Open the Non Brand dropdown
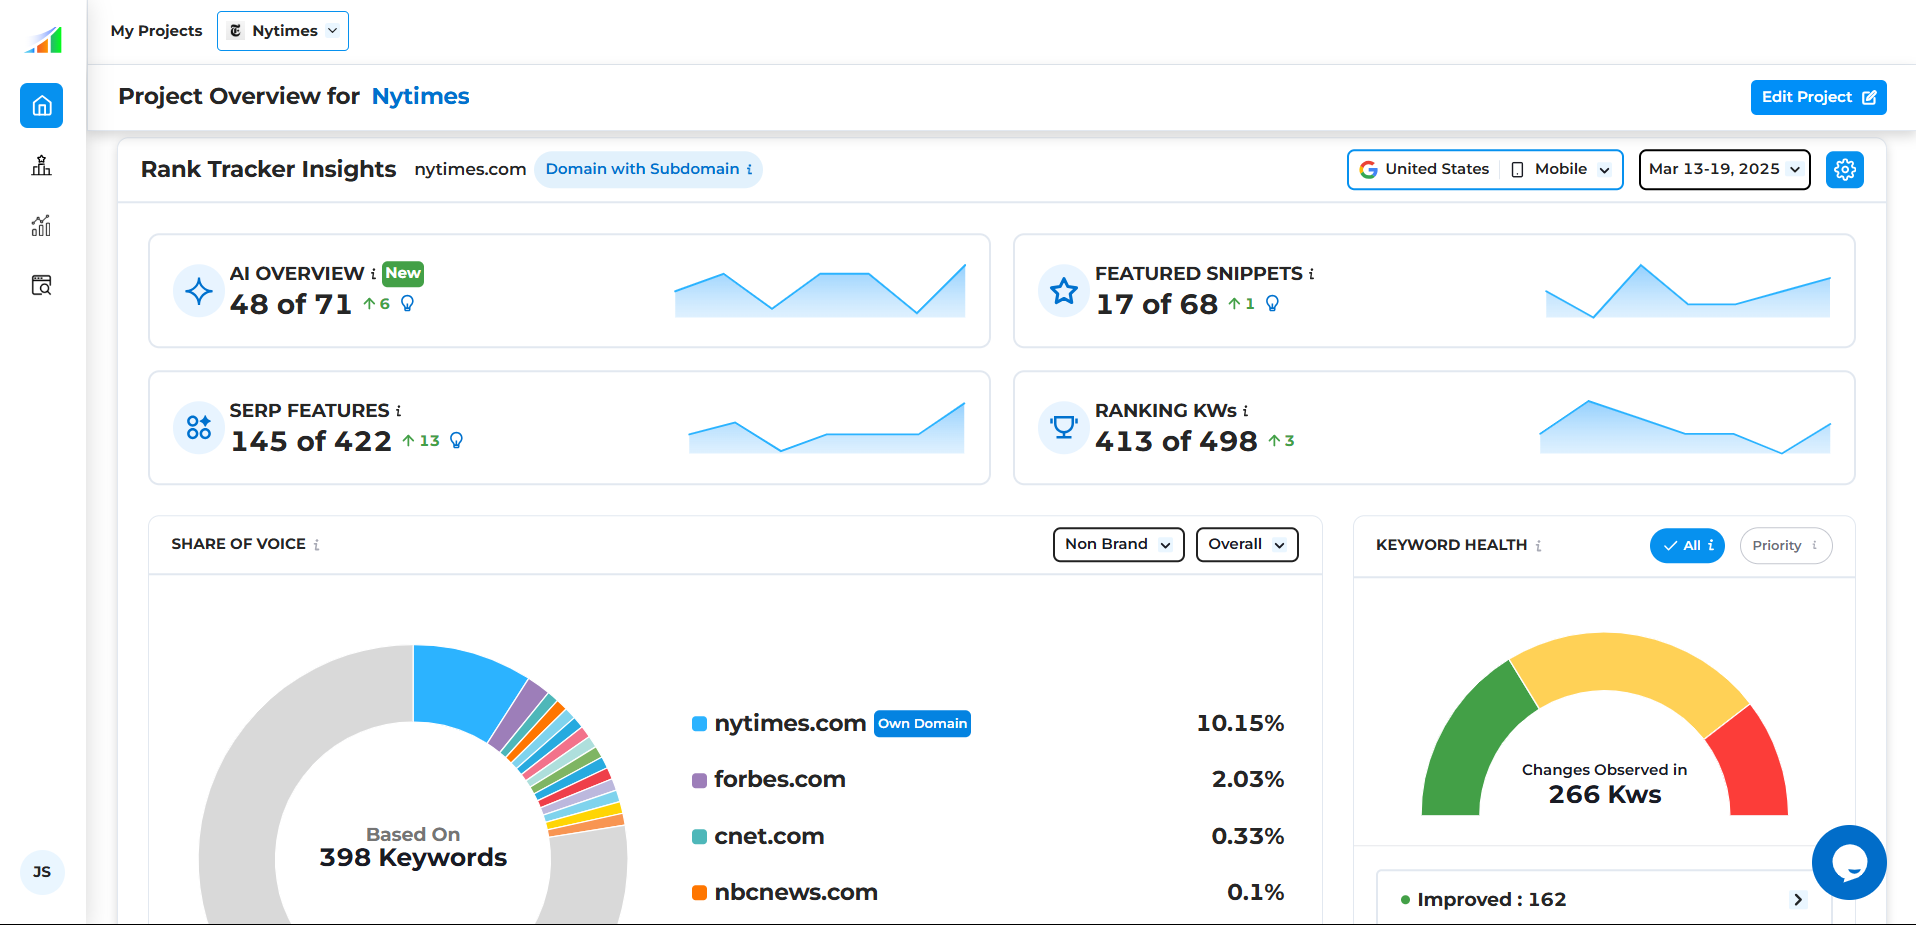Image resolution: width=1916 pixels, height=925 pixels. tap(1118, 545)
